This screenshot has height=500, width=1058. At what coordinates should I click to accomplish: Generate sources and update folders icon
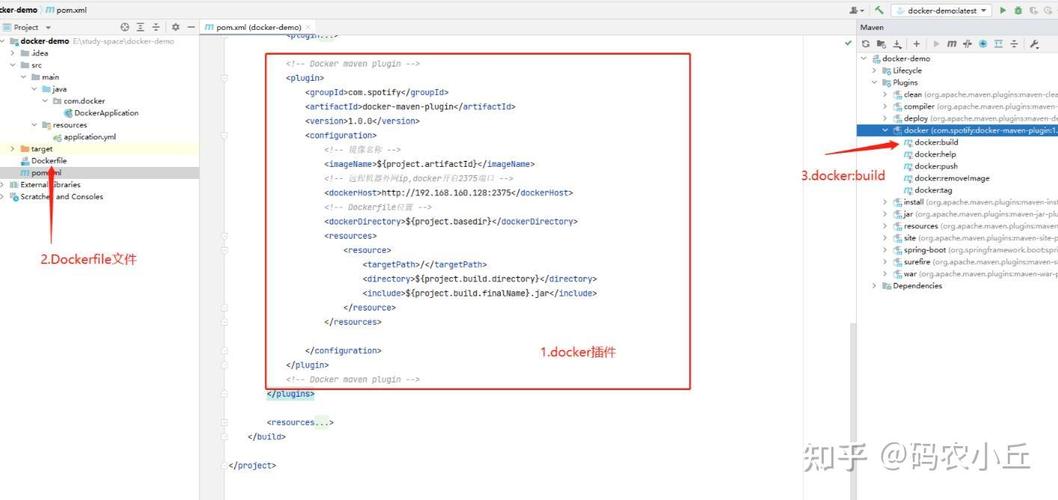pos(881,44)
